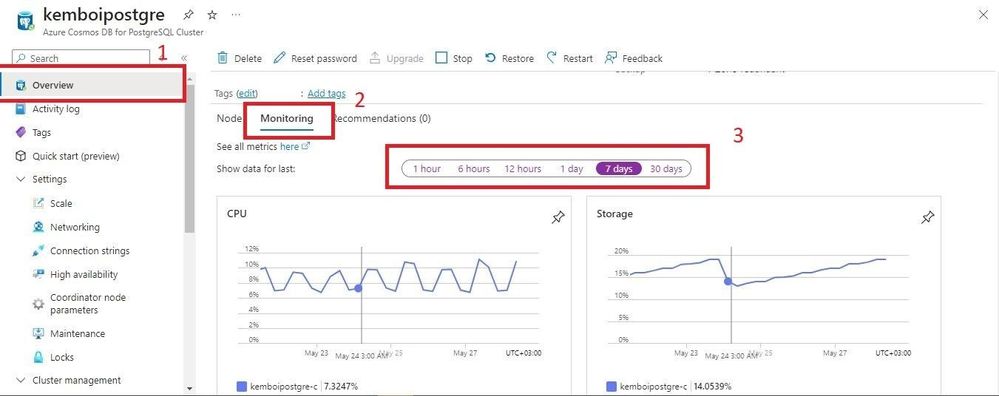Switch to the Recommendations (0) tab
999x396 pixels.
[382, 118]
